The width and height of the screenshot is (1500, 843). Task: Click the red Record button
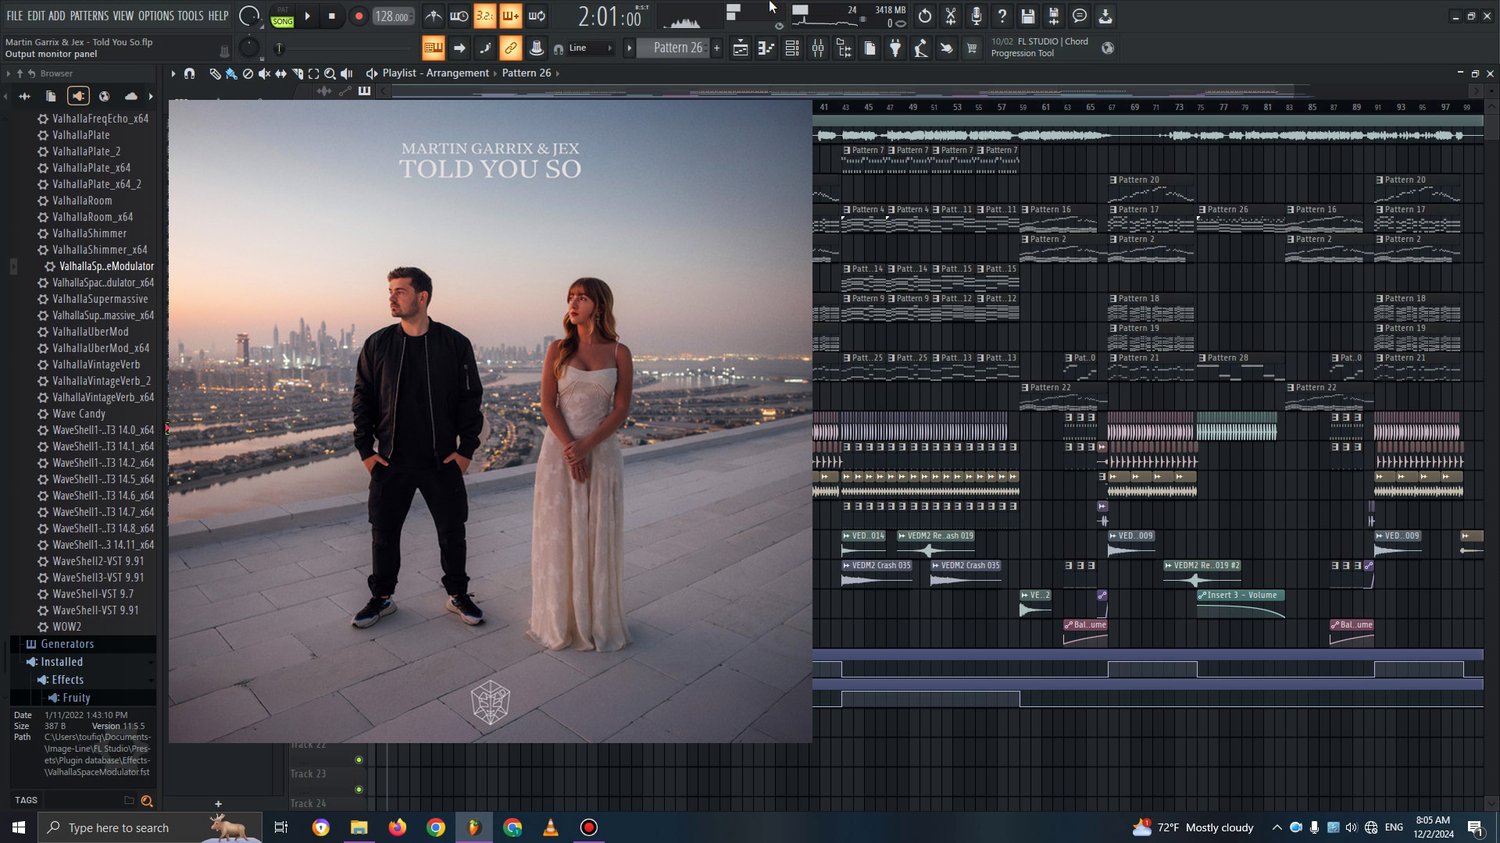point(358,16)
